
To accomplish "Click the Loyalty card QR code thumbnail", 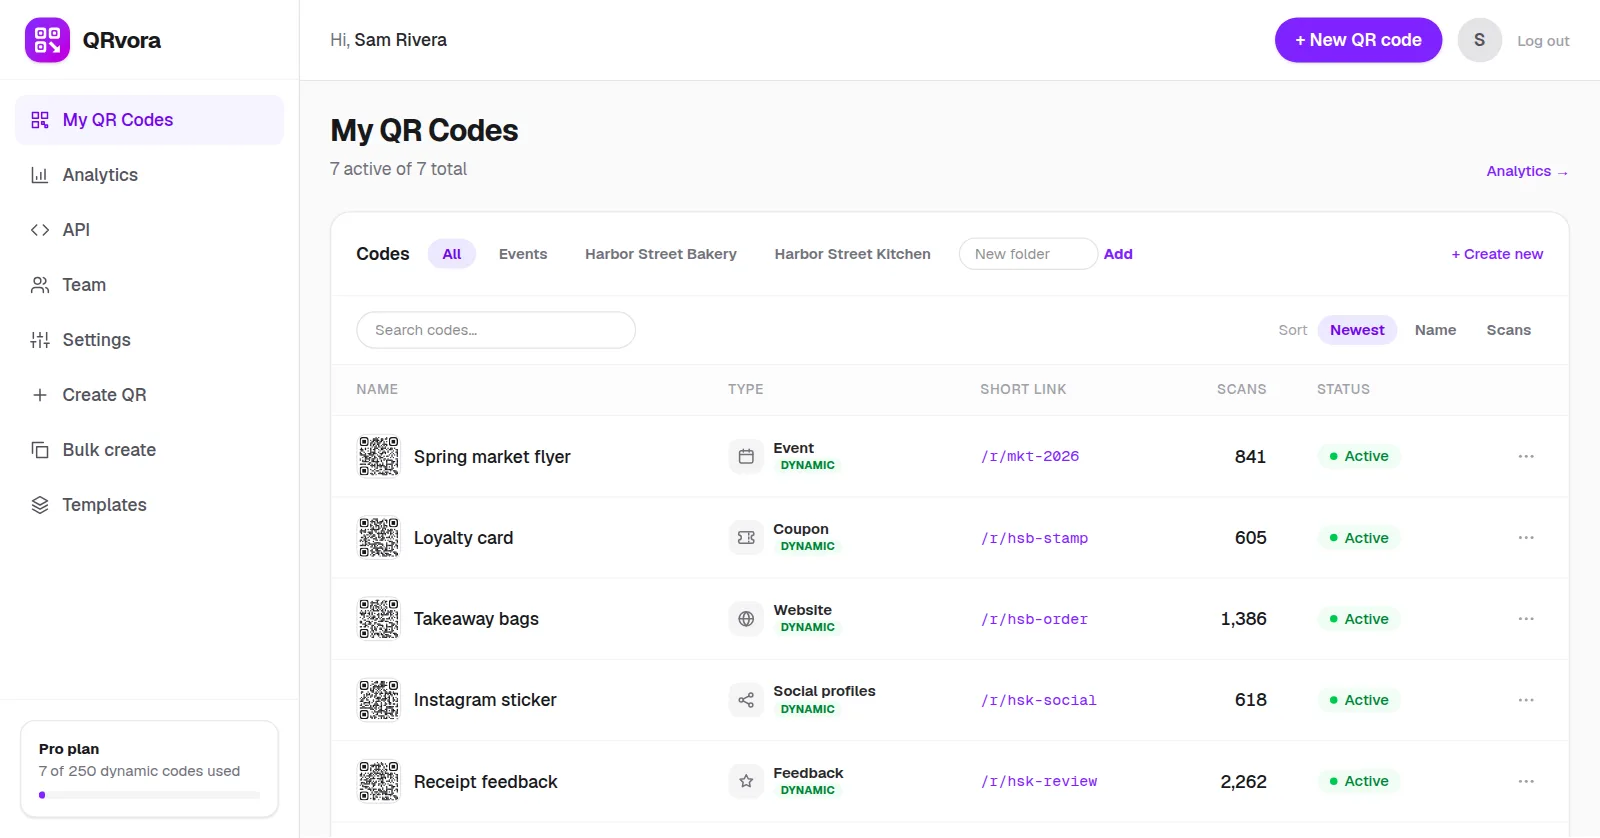I will tap(379, 538).
